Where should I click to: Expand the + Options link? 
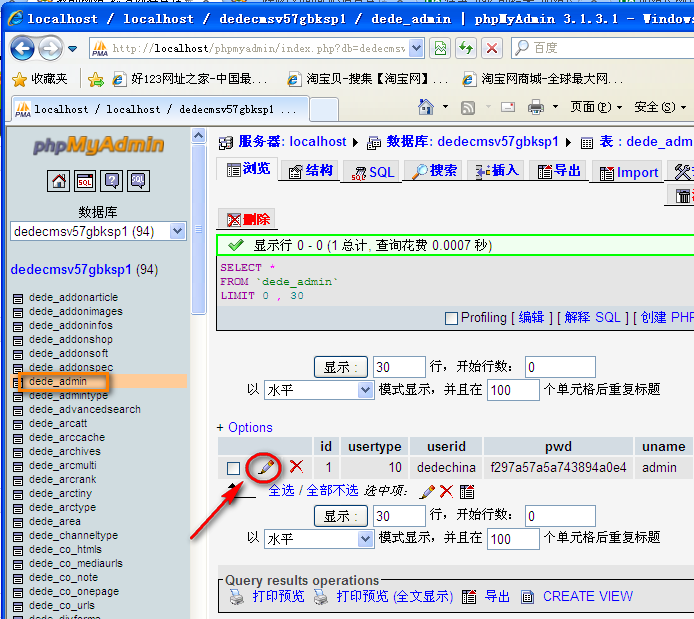[244, 427]
